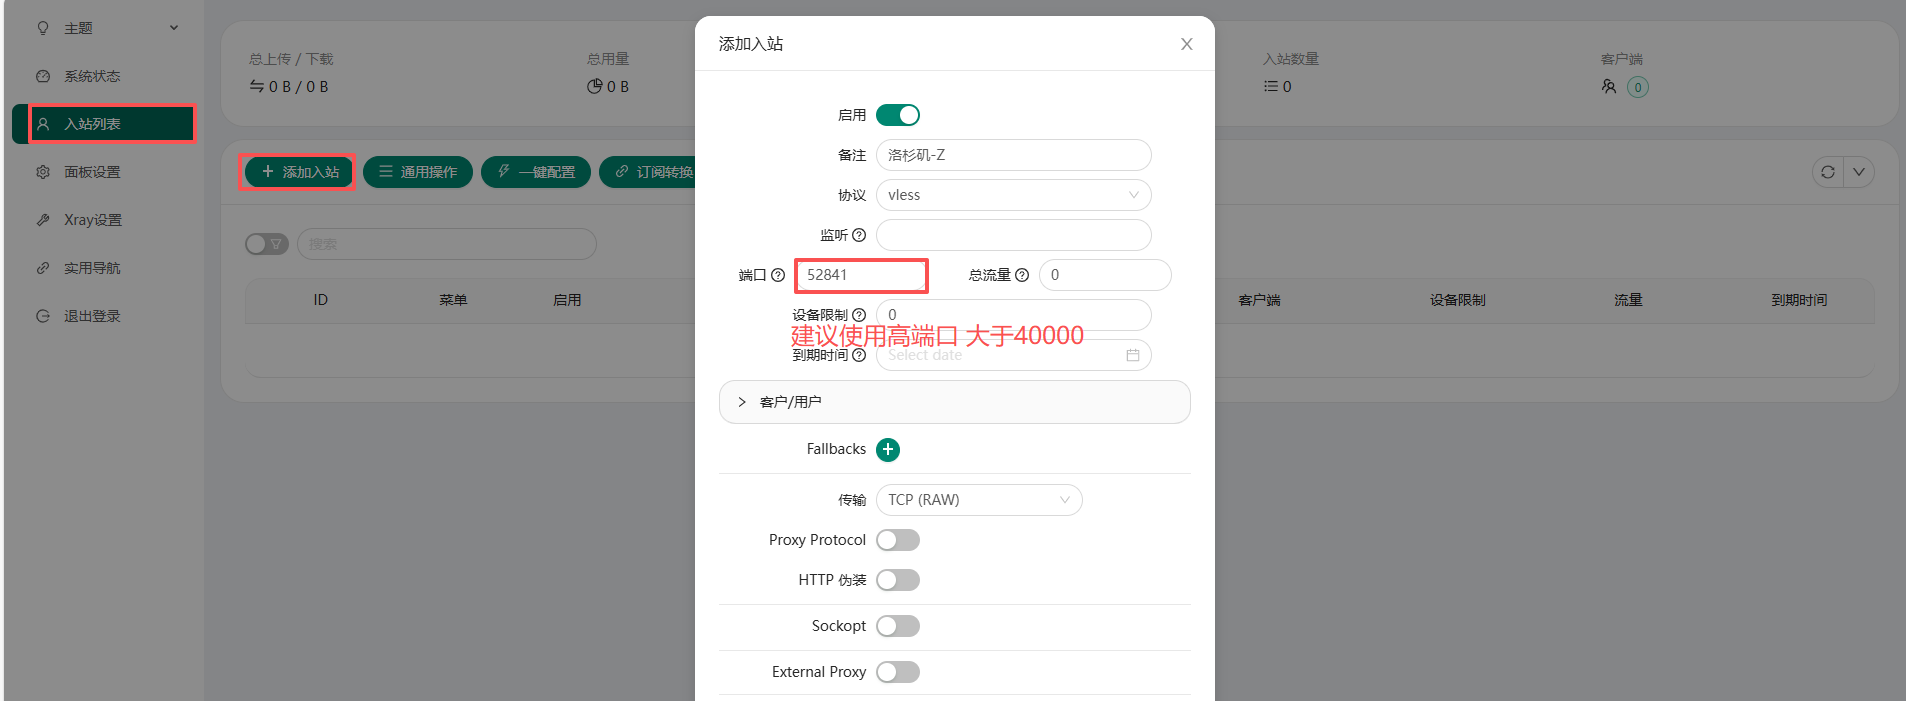This screenshot has width=1906, height=701.
Task: Toggle the 启用 switch off
Action: pos(898,115)
